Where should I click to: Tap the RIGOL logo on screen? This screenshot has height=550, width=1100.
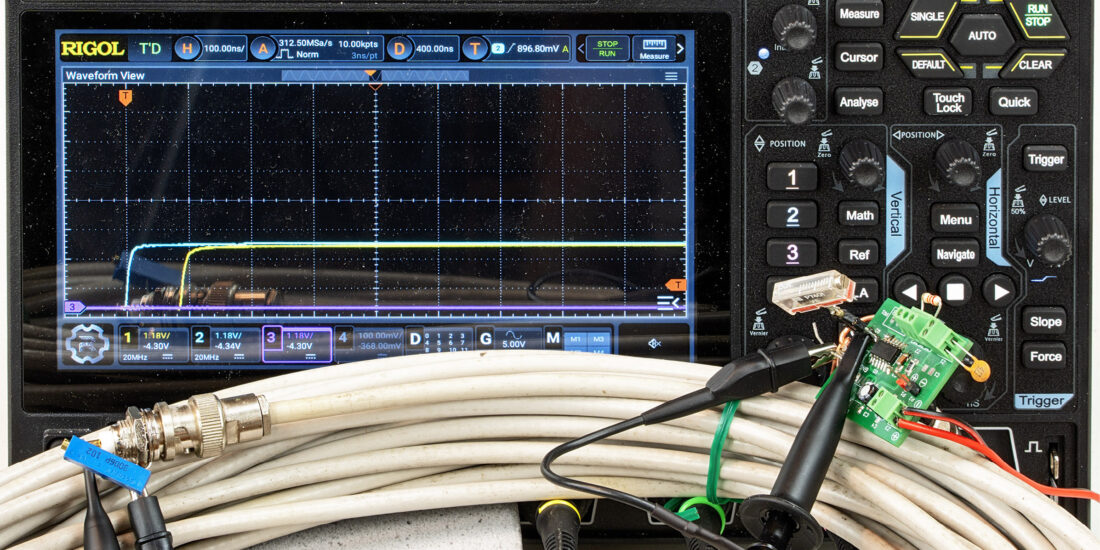point(92,48)
